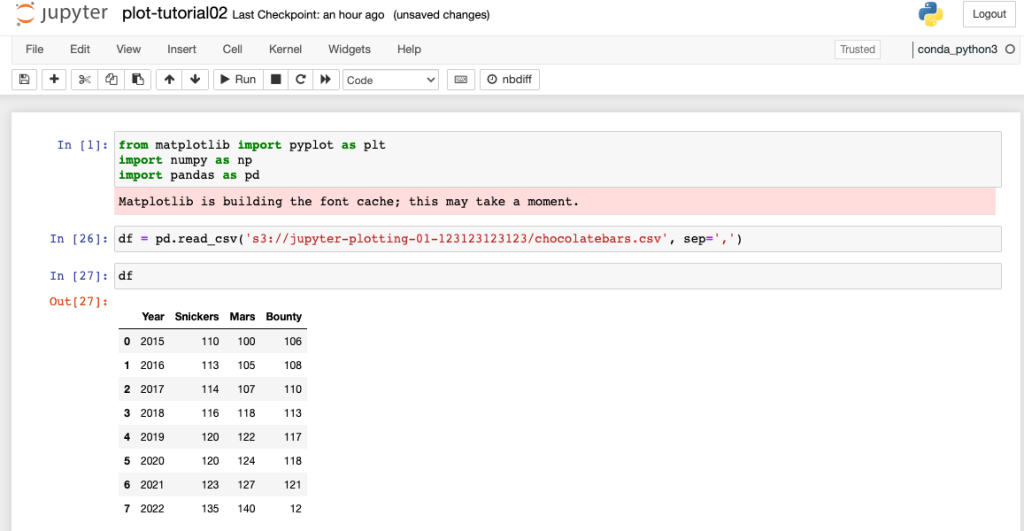The image size is (1024, 531).
Task: Open the command palette keyboard icon
Action: (x=460, y=79)
